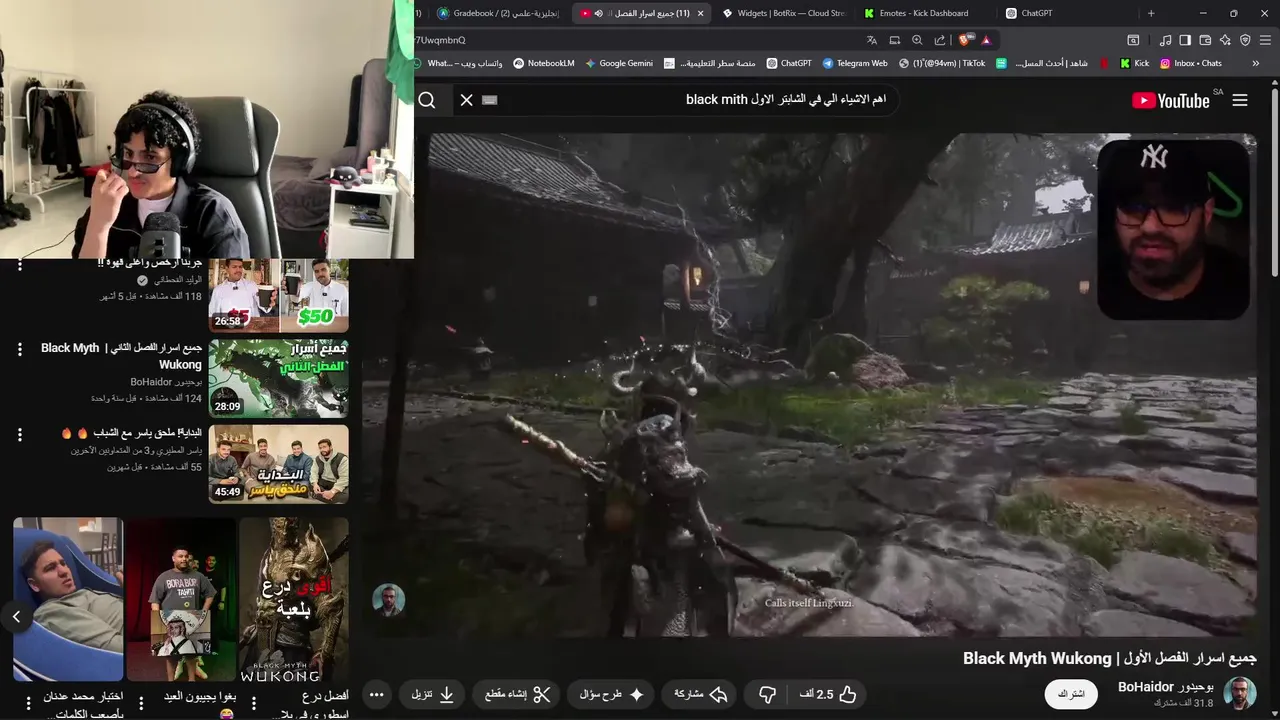Open options for اختبار محمد عدنان short
The image size is (1280, 720).
click(x=28, y=703)
